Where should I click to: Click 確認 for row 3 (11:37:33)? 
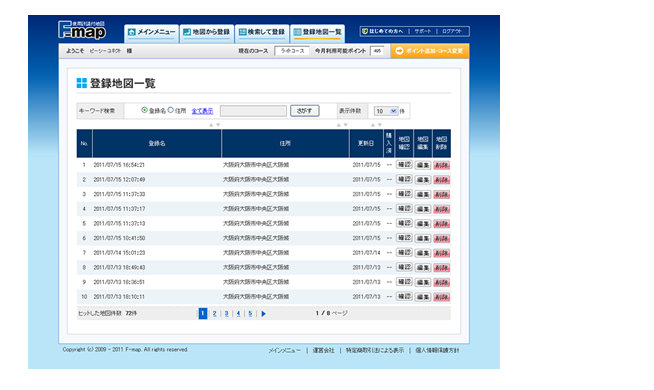point(404,194)
